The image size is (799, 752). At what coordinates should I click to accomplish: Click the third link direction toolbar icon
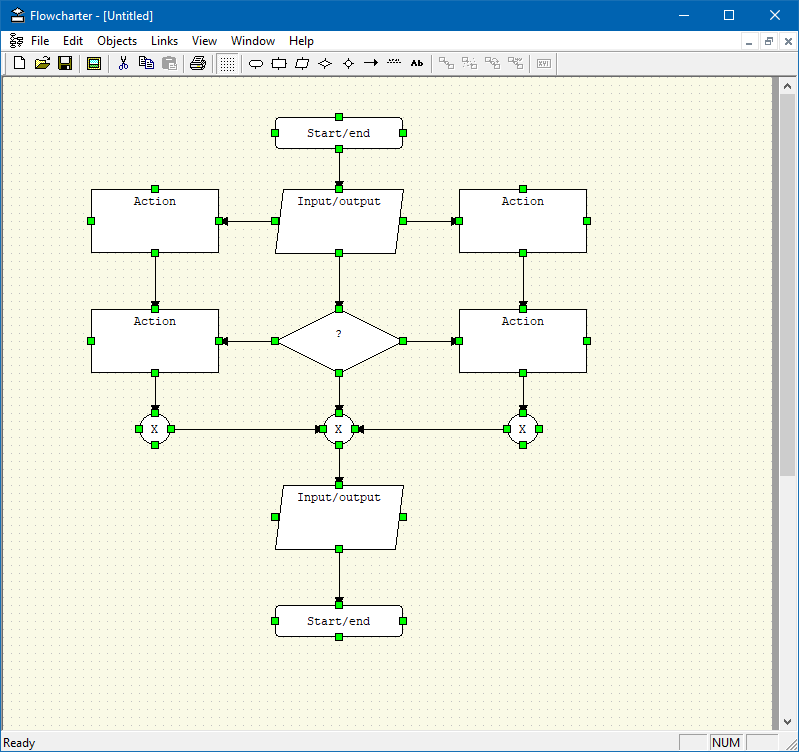(492, 63)
